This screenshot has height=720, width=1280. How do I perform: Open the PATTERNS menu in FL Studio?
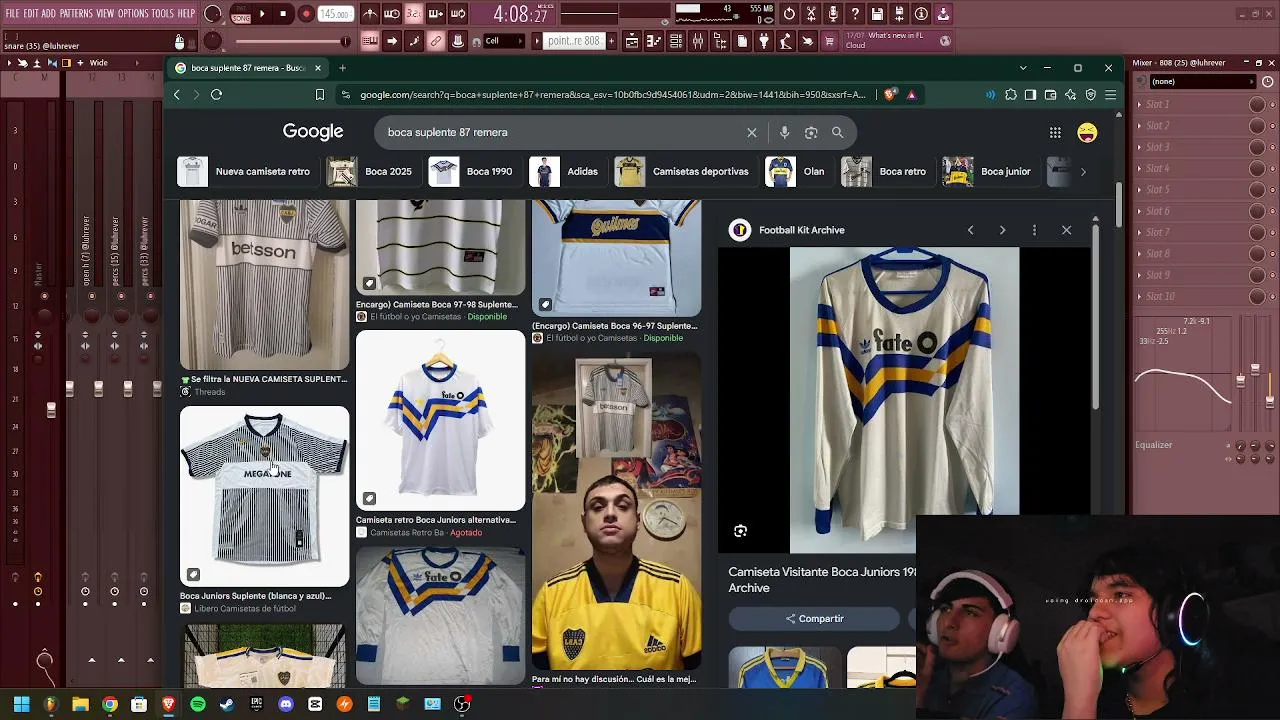pyautogui.click(x=76, y=13)
